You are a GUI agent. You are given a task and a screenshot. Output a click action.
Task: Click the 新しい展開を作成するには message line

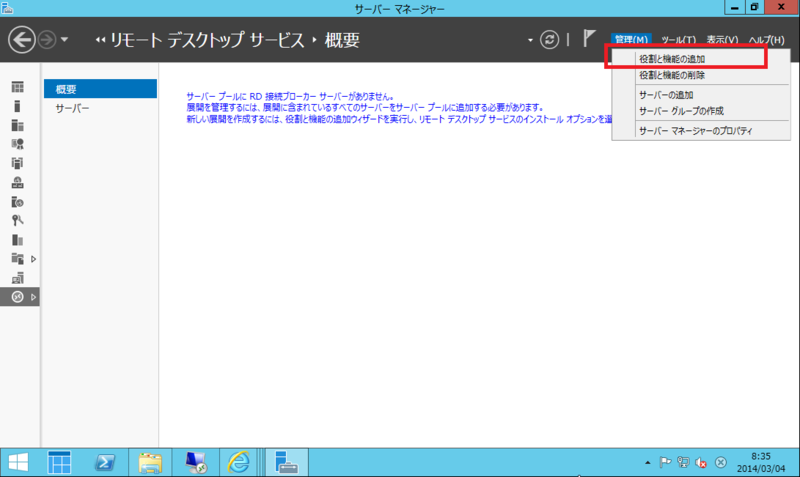(399, 119)
